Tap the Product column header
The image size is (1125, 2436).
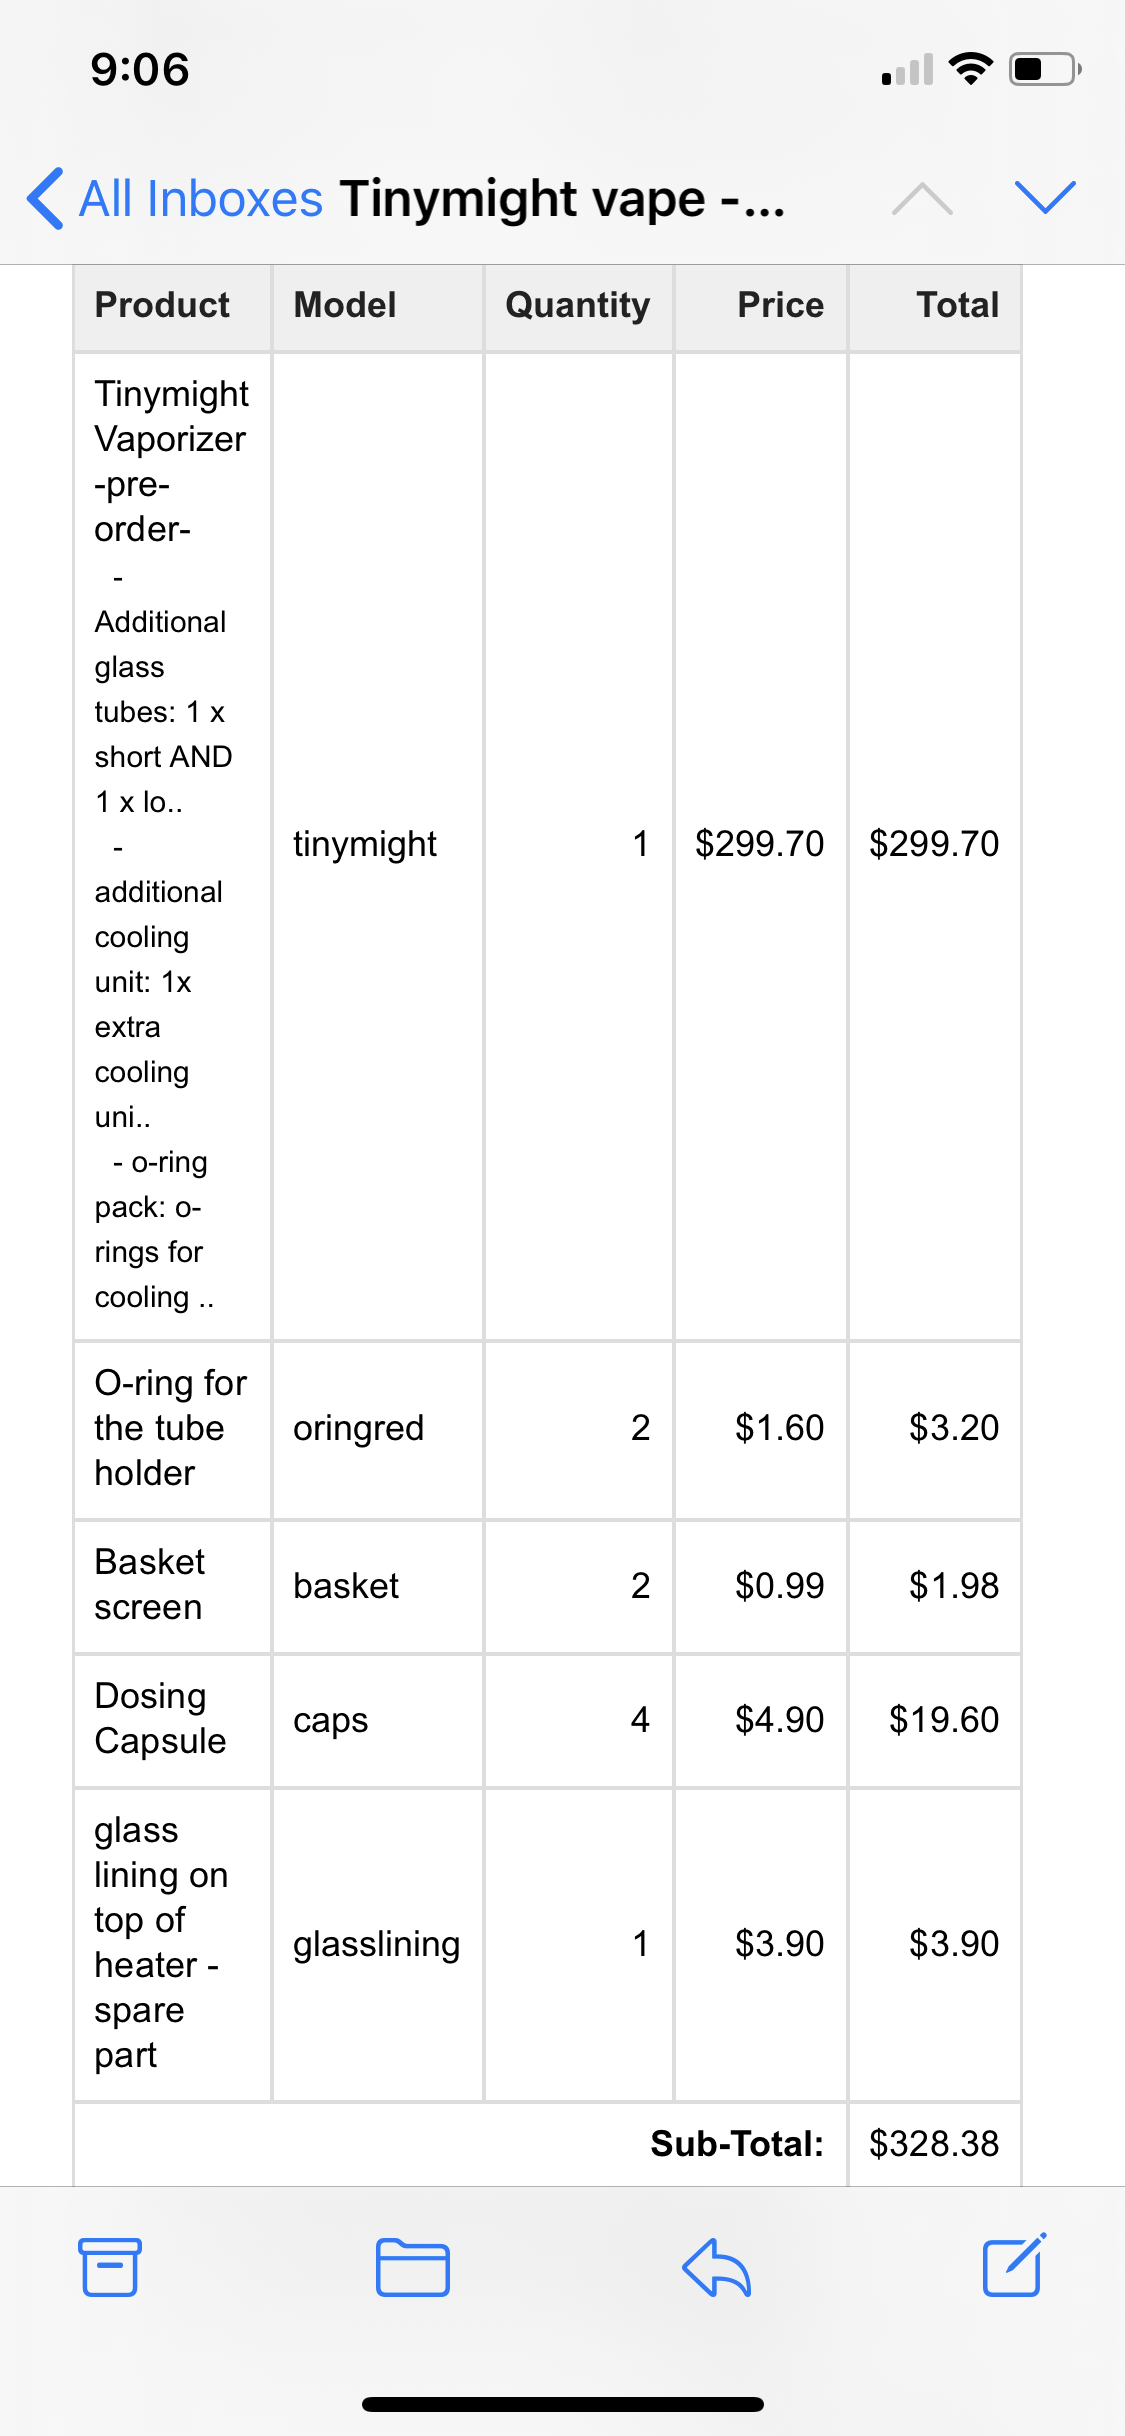pos(162,305)
